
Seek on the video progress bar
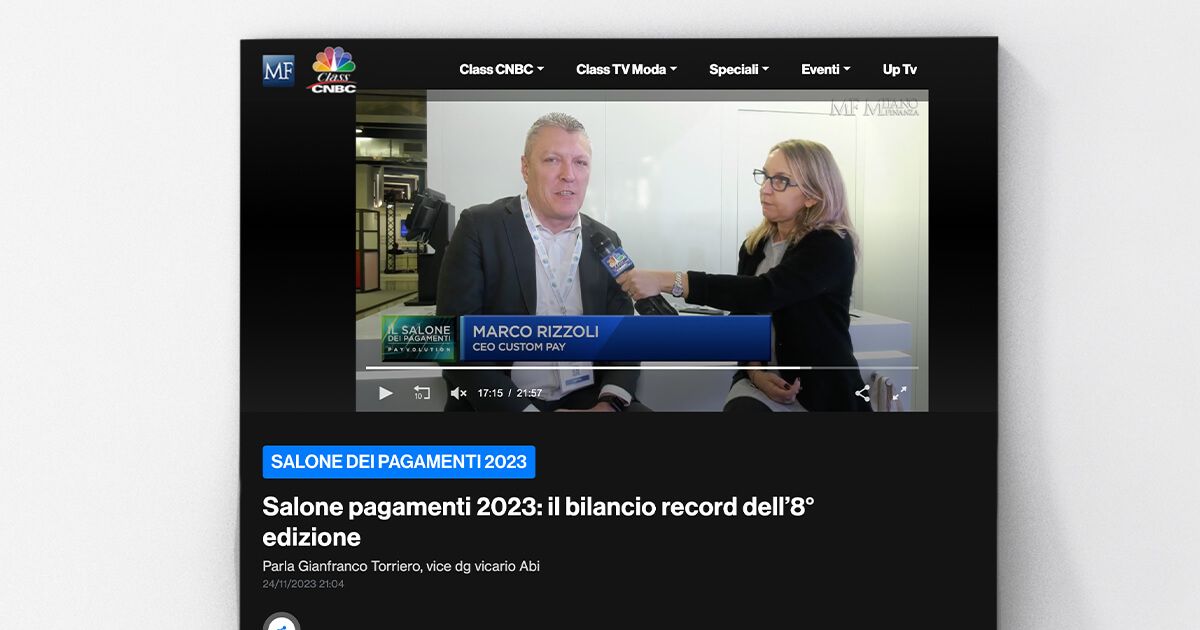[640, 368]
